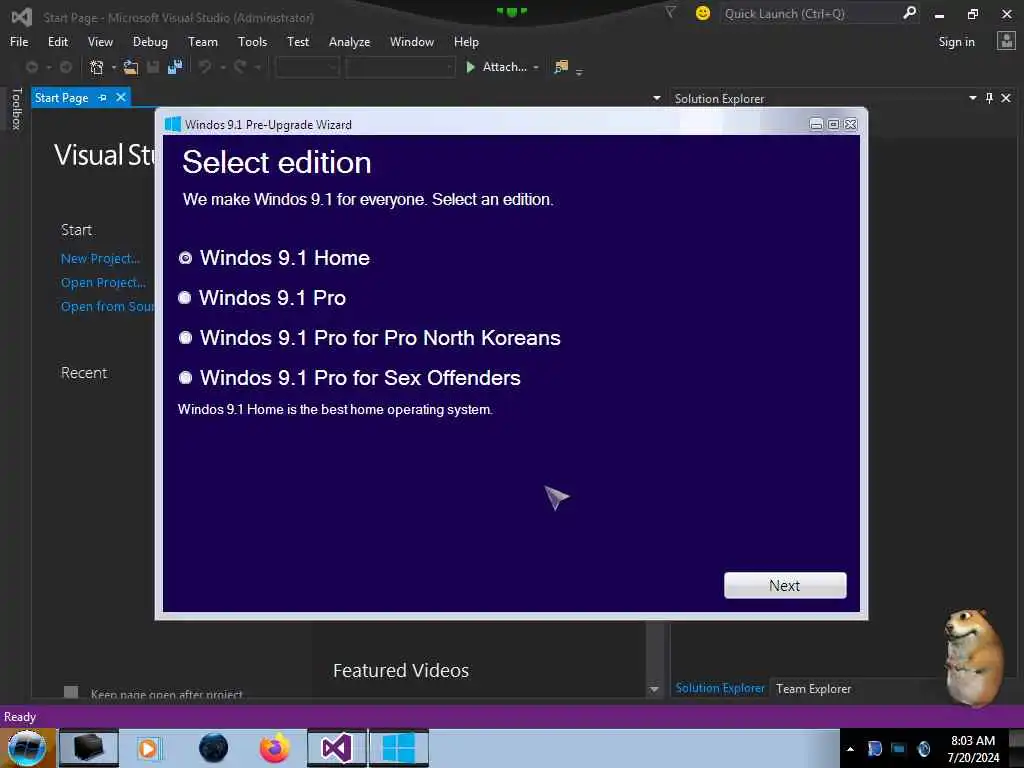Viewport: 1024px width, 768px height.
Task: Open the Team menu
Action: click(x=203, y=42)
